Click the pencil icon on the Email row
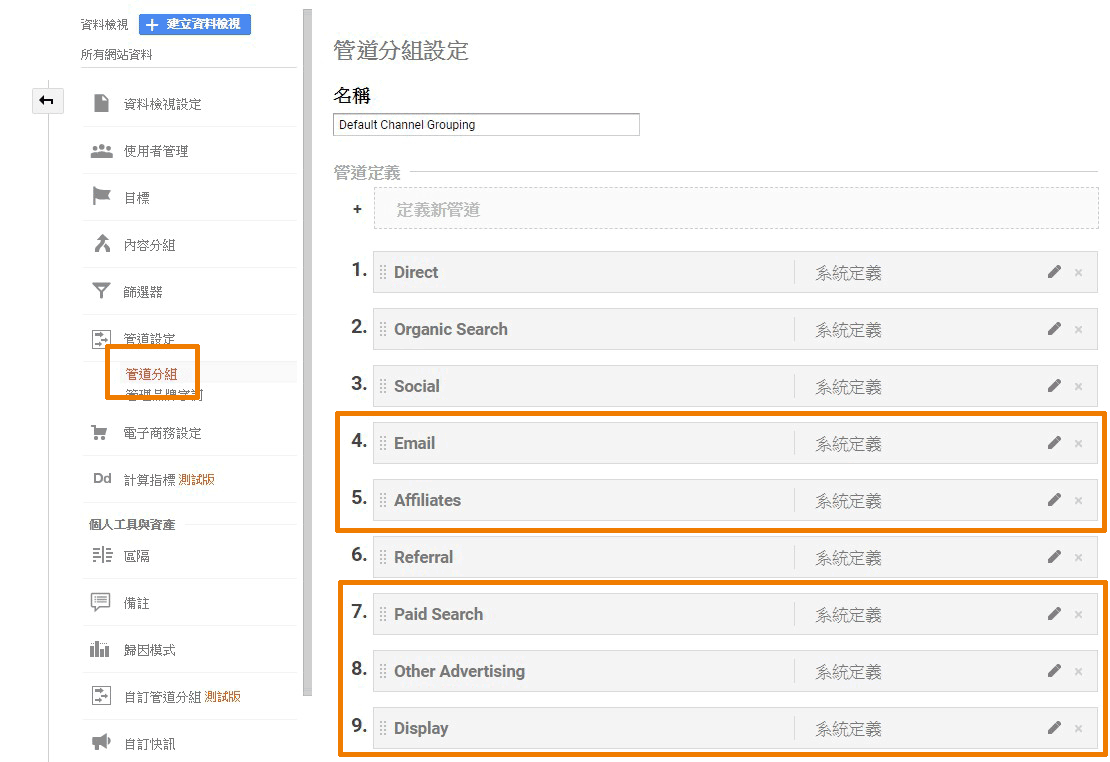 1053,443
